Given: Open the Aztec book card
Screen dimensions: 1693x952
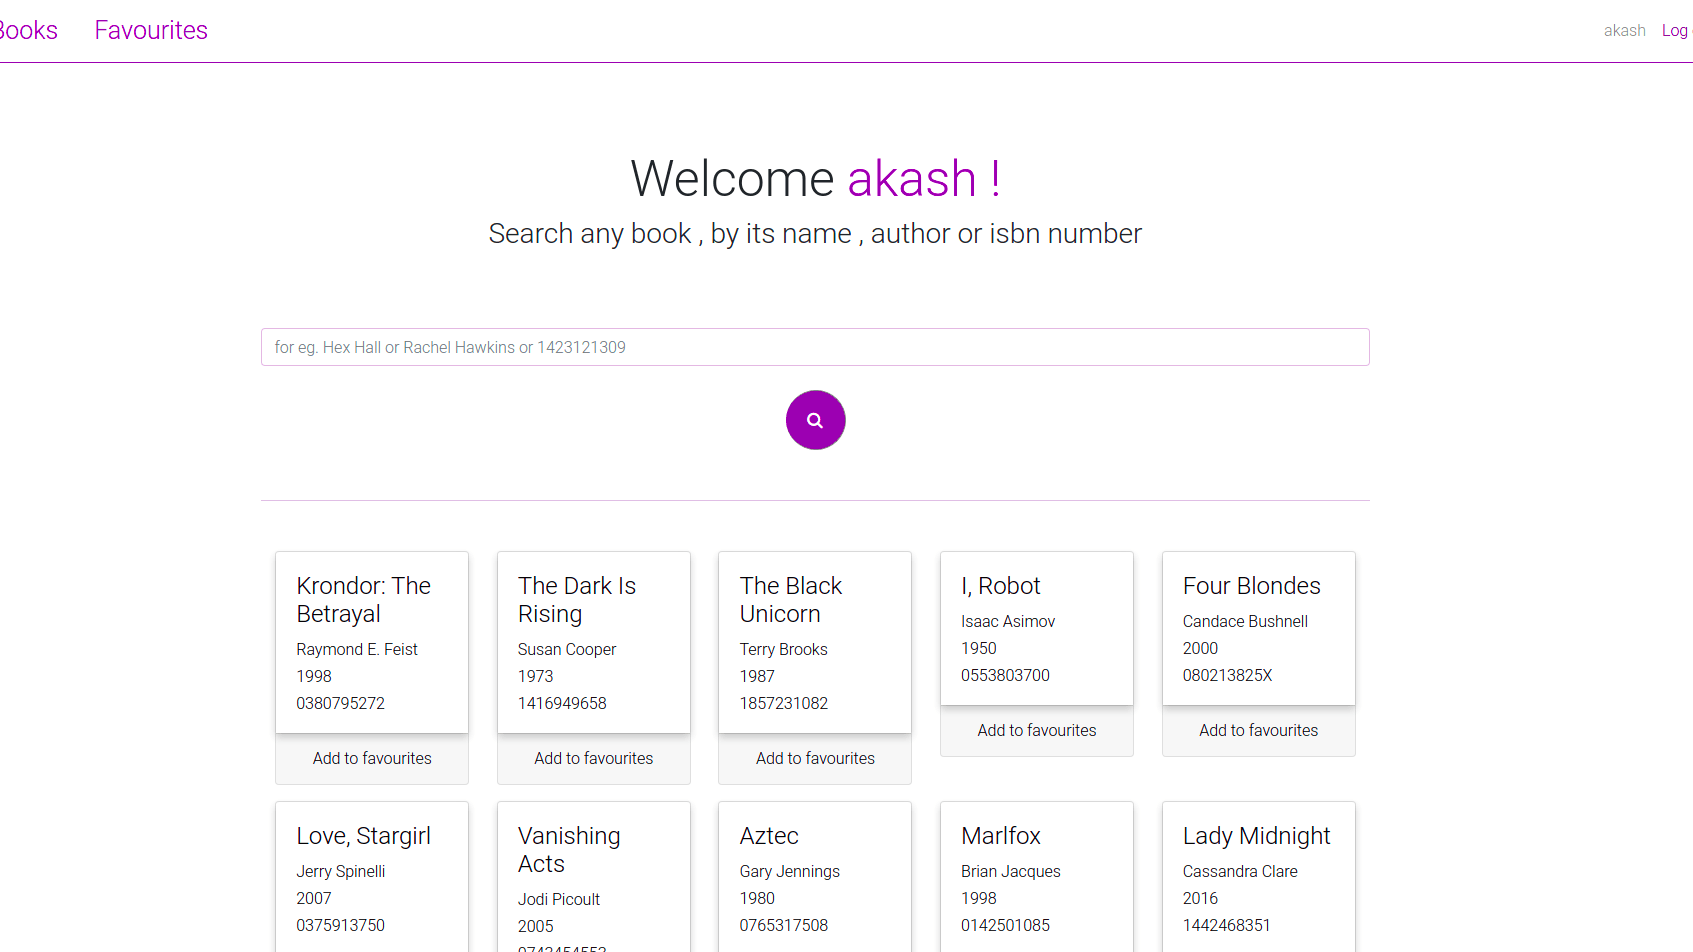Looking at the screenshot, I should click(x=815, y=877).
